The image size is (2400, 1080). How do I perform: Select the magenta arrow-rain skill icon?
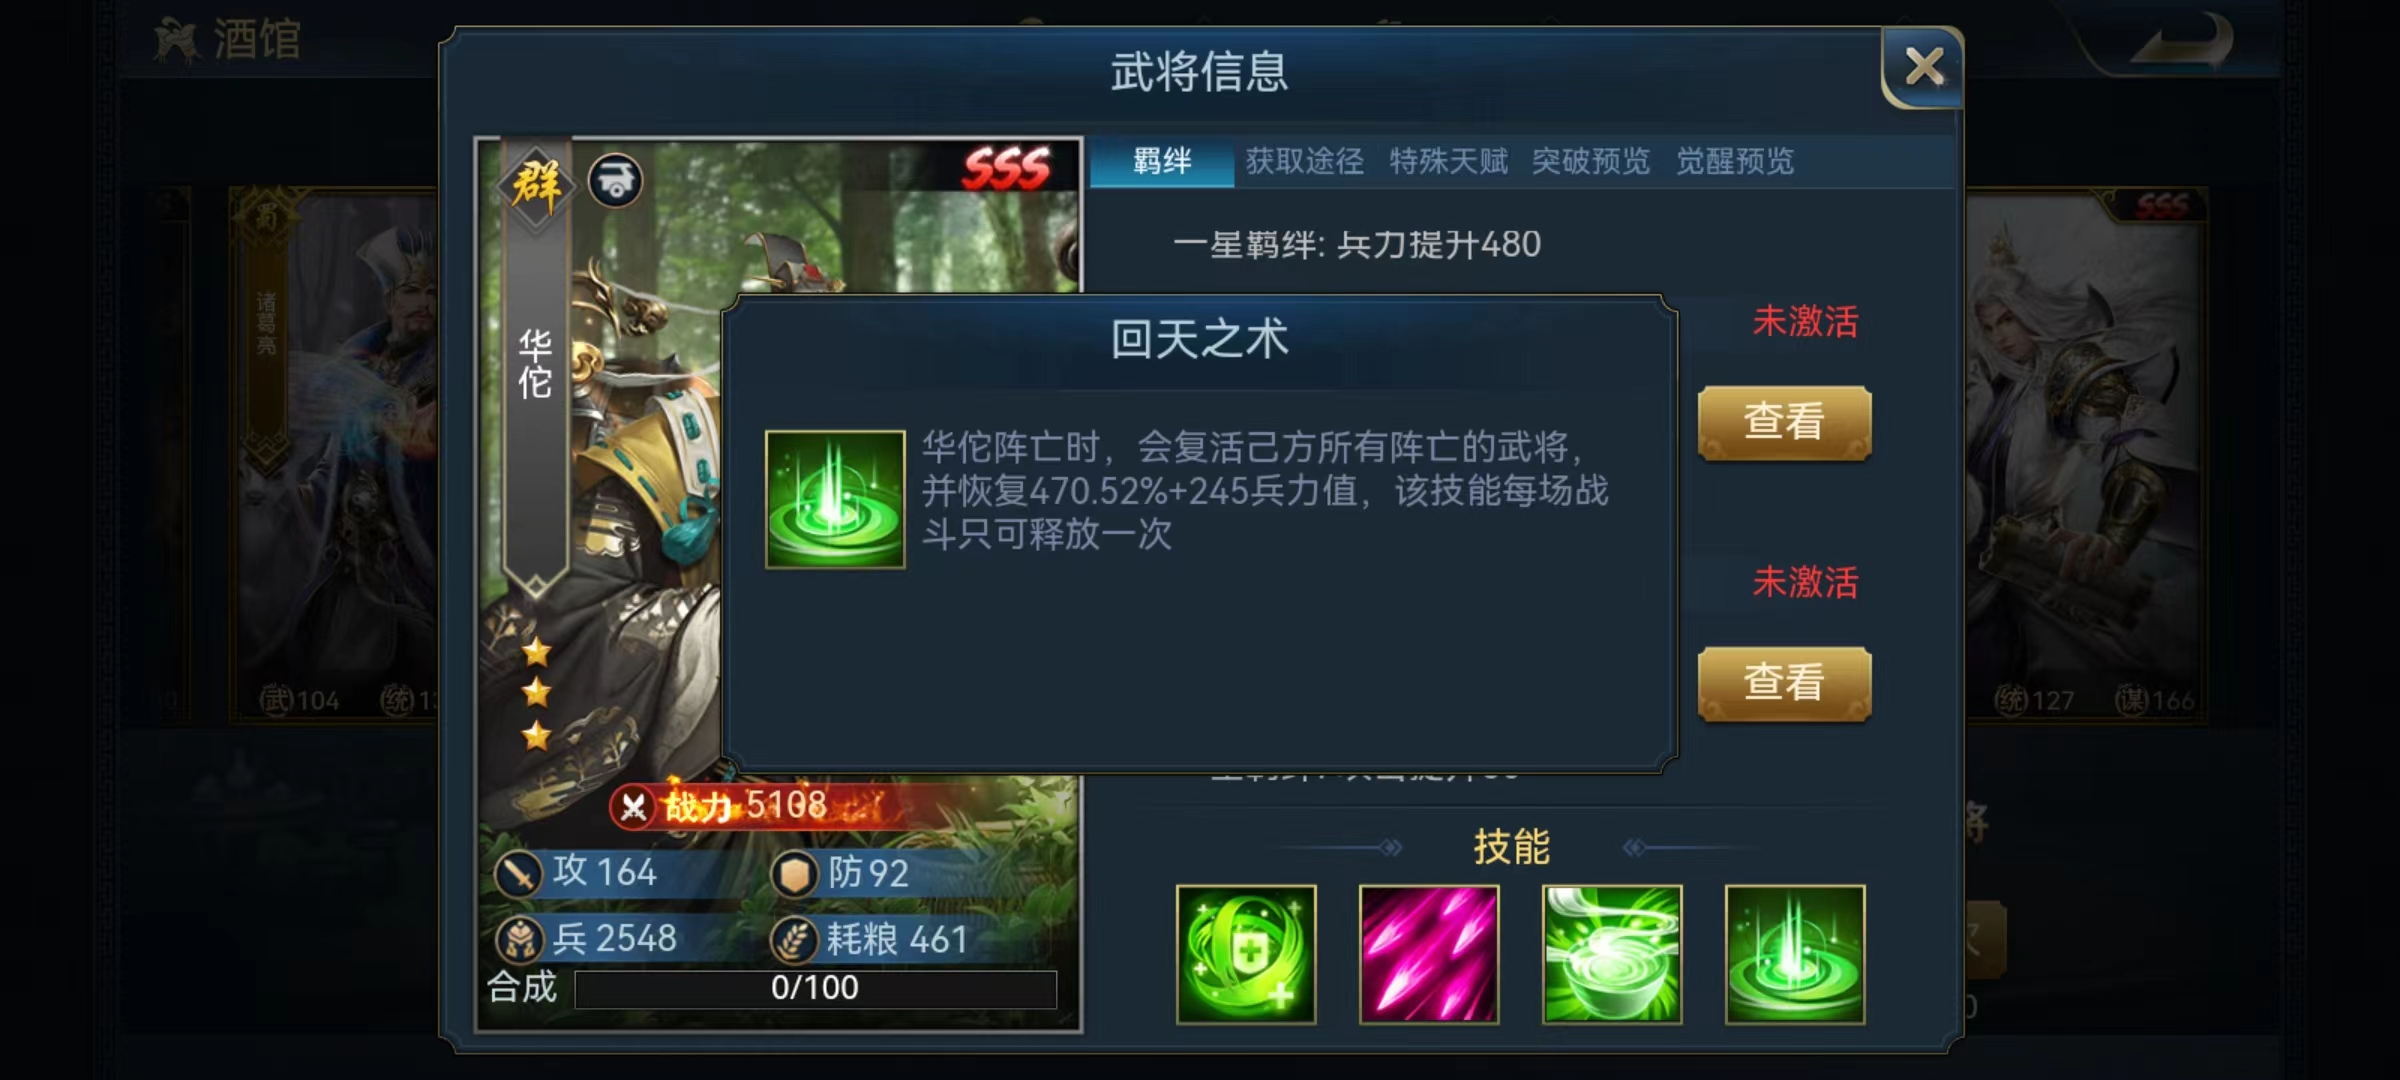[x=1429, y=954]
